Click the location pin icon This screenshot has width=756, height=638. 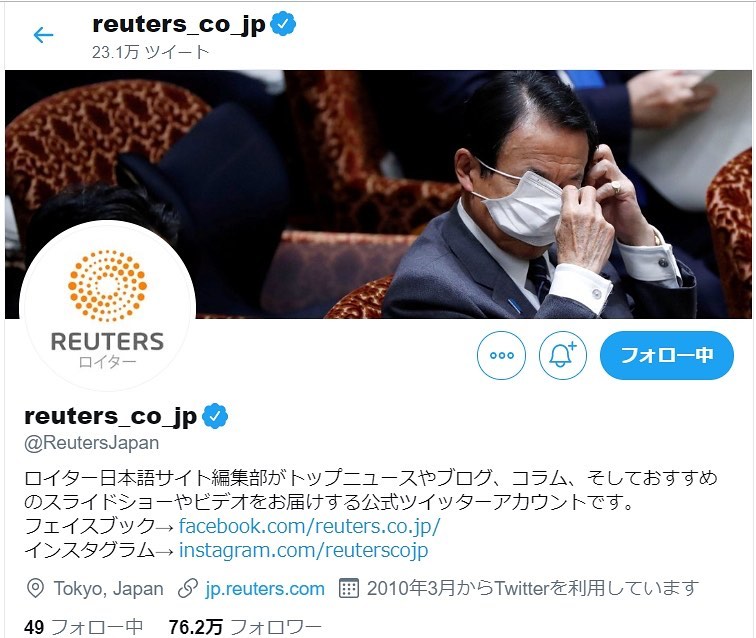35,588
